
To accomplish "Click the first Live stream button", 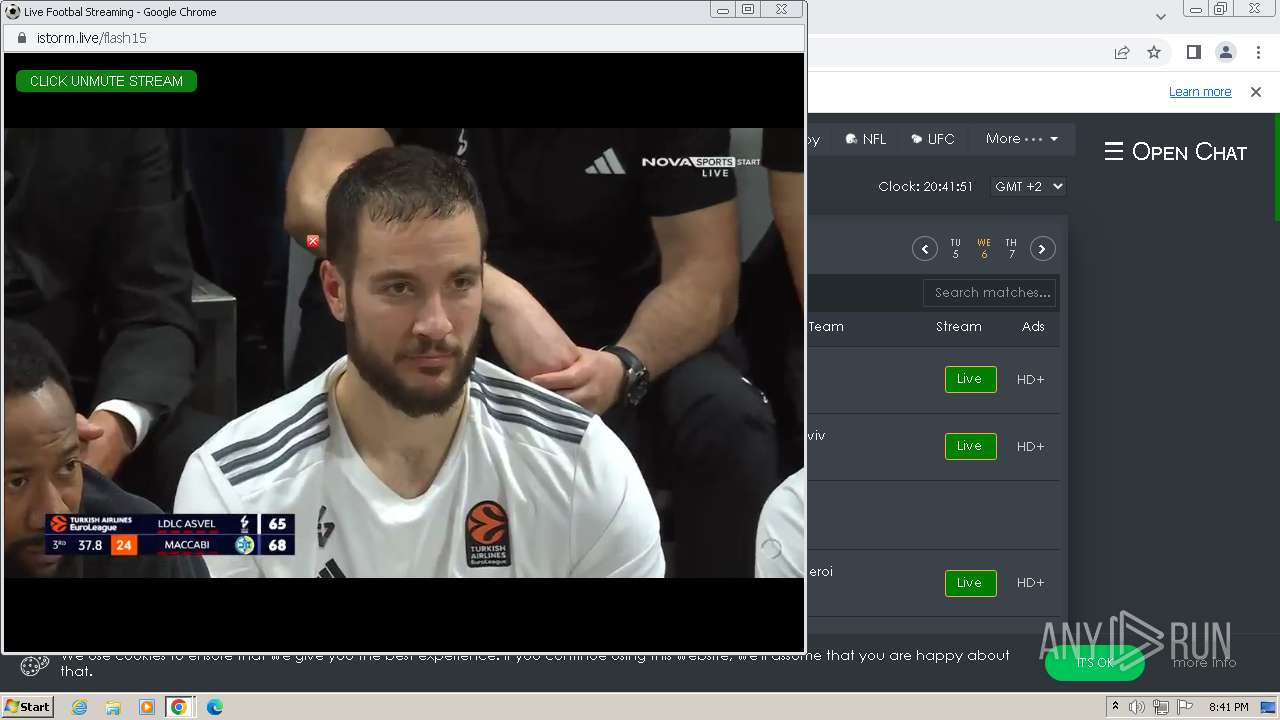I will pyautogui.click(x=970, y=379).
